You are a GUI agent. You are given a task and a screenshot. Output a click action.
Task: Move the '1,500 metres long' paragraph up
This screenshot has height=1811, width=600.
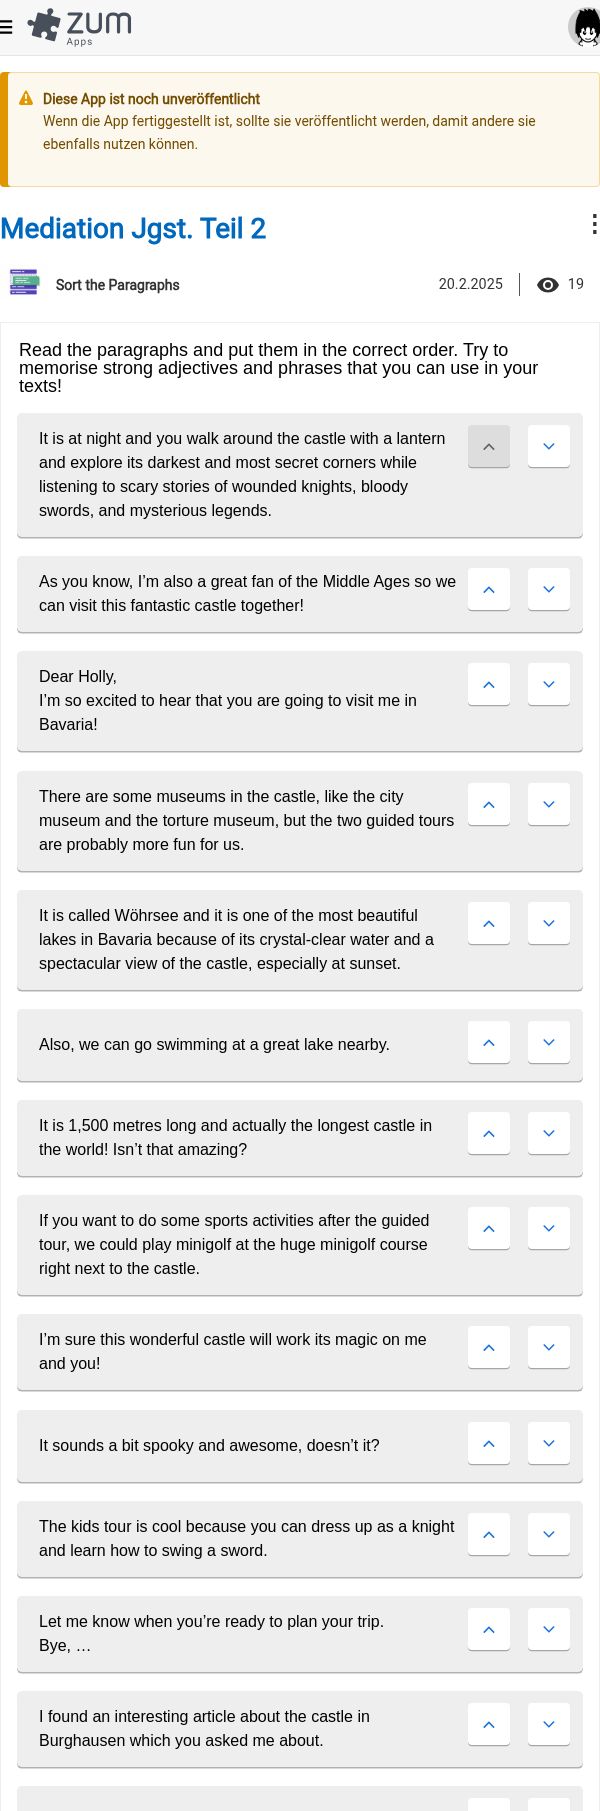click(489, 1134)
